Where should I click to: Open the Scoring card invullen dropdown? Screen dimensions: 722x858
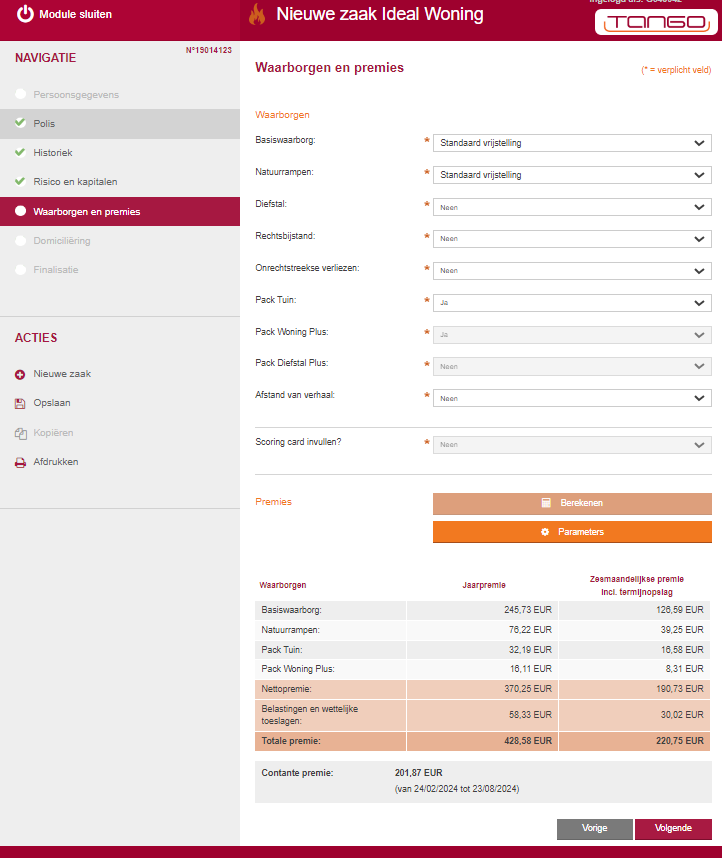(572, 445)
